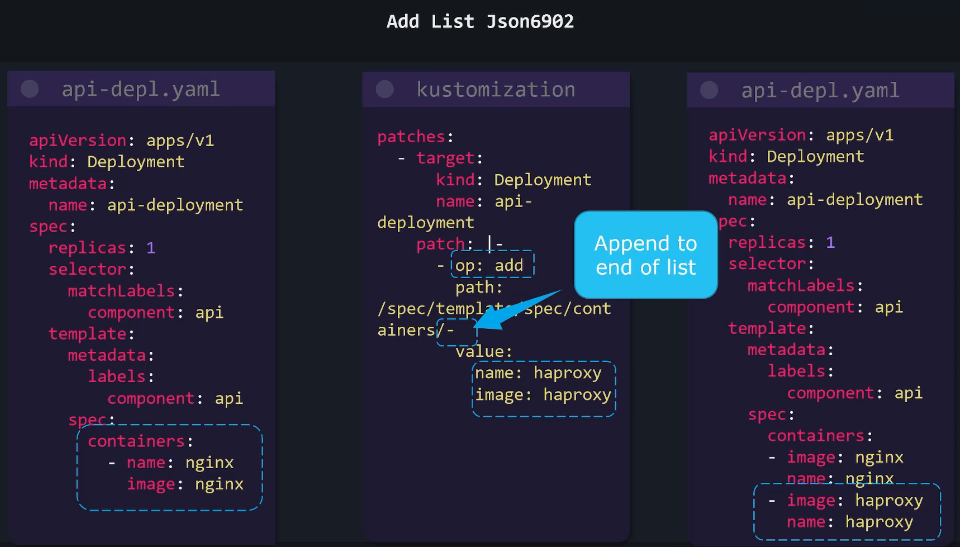This screenshot has height=547, width=960.
Task: Click 'matchLabels:' in left panel
Action: pos(126,290)
